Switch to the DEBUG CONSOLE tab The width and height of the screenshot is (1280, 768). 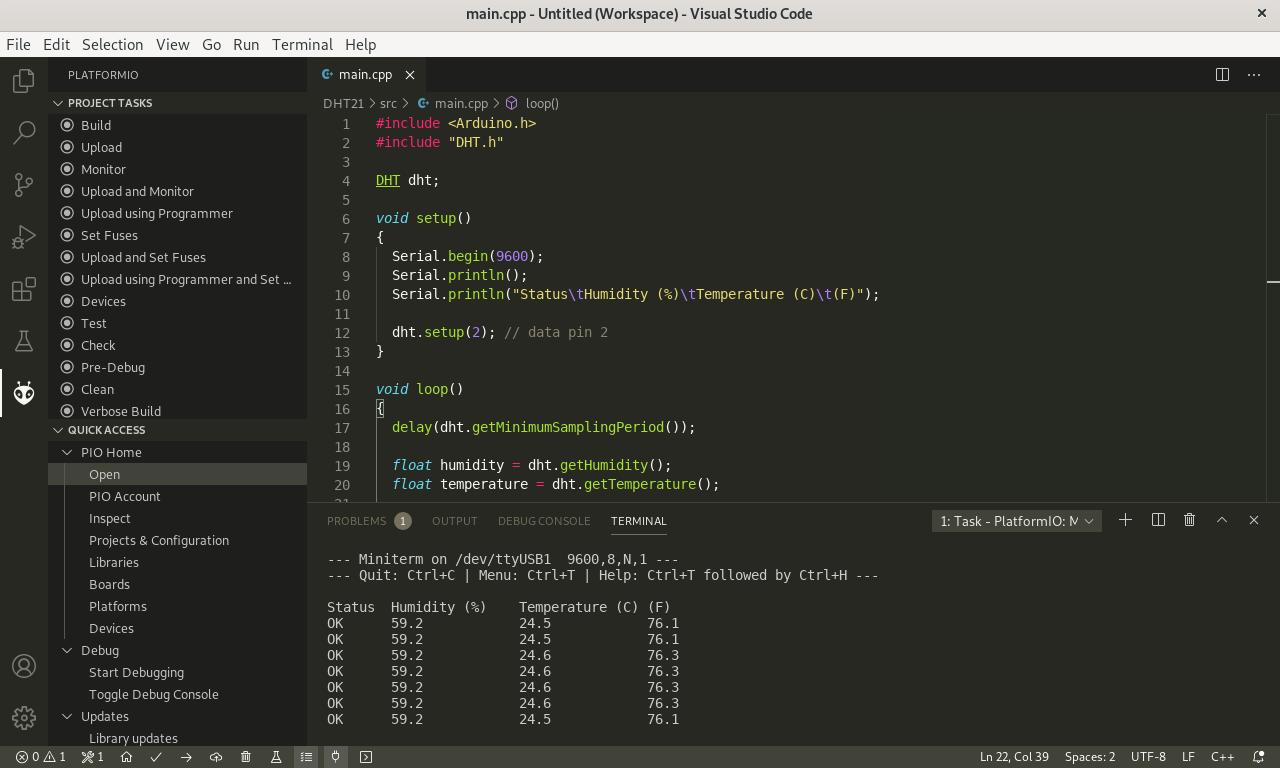pyautogui.click(x=544, y=521)
